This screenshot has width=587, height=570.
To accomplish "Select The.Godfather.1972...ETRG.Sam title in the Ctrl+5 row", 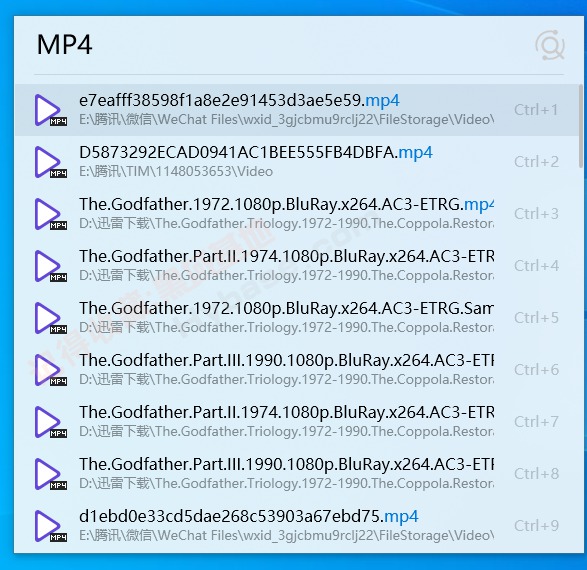I will click(x=286, y=308).
